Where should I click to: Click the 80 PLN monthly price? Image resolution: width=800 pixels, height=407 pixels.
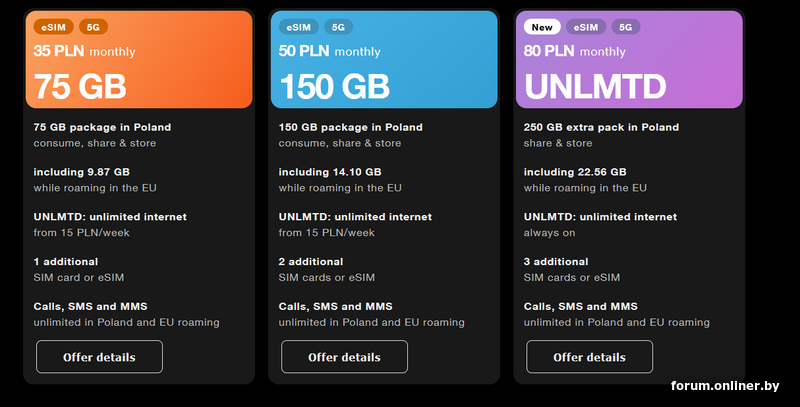coord(574,51)
